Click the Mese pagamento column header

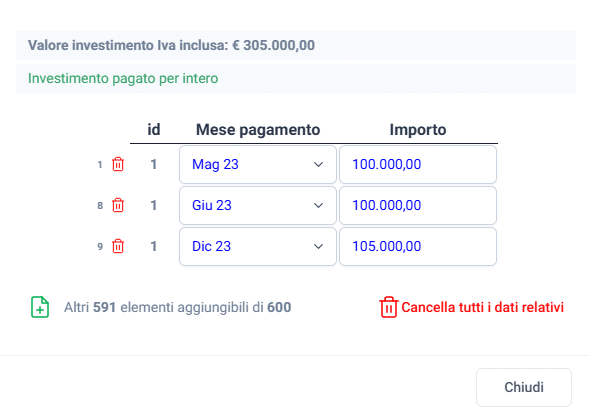tap(258, 130)
